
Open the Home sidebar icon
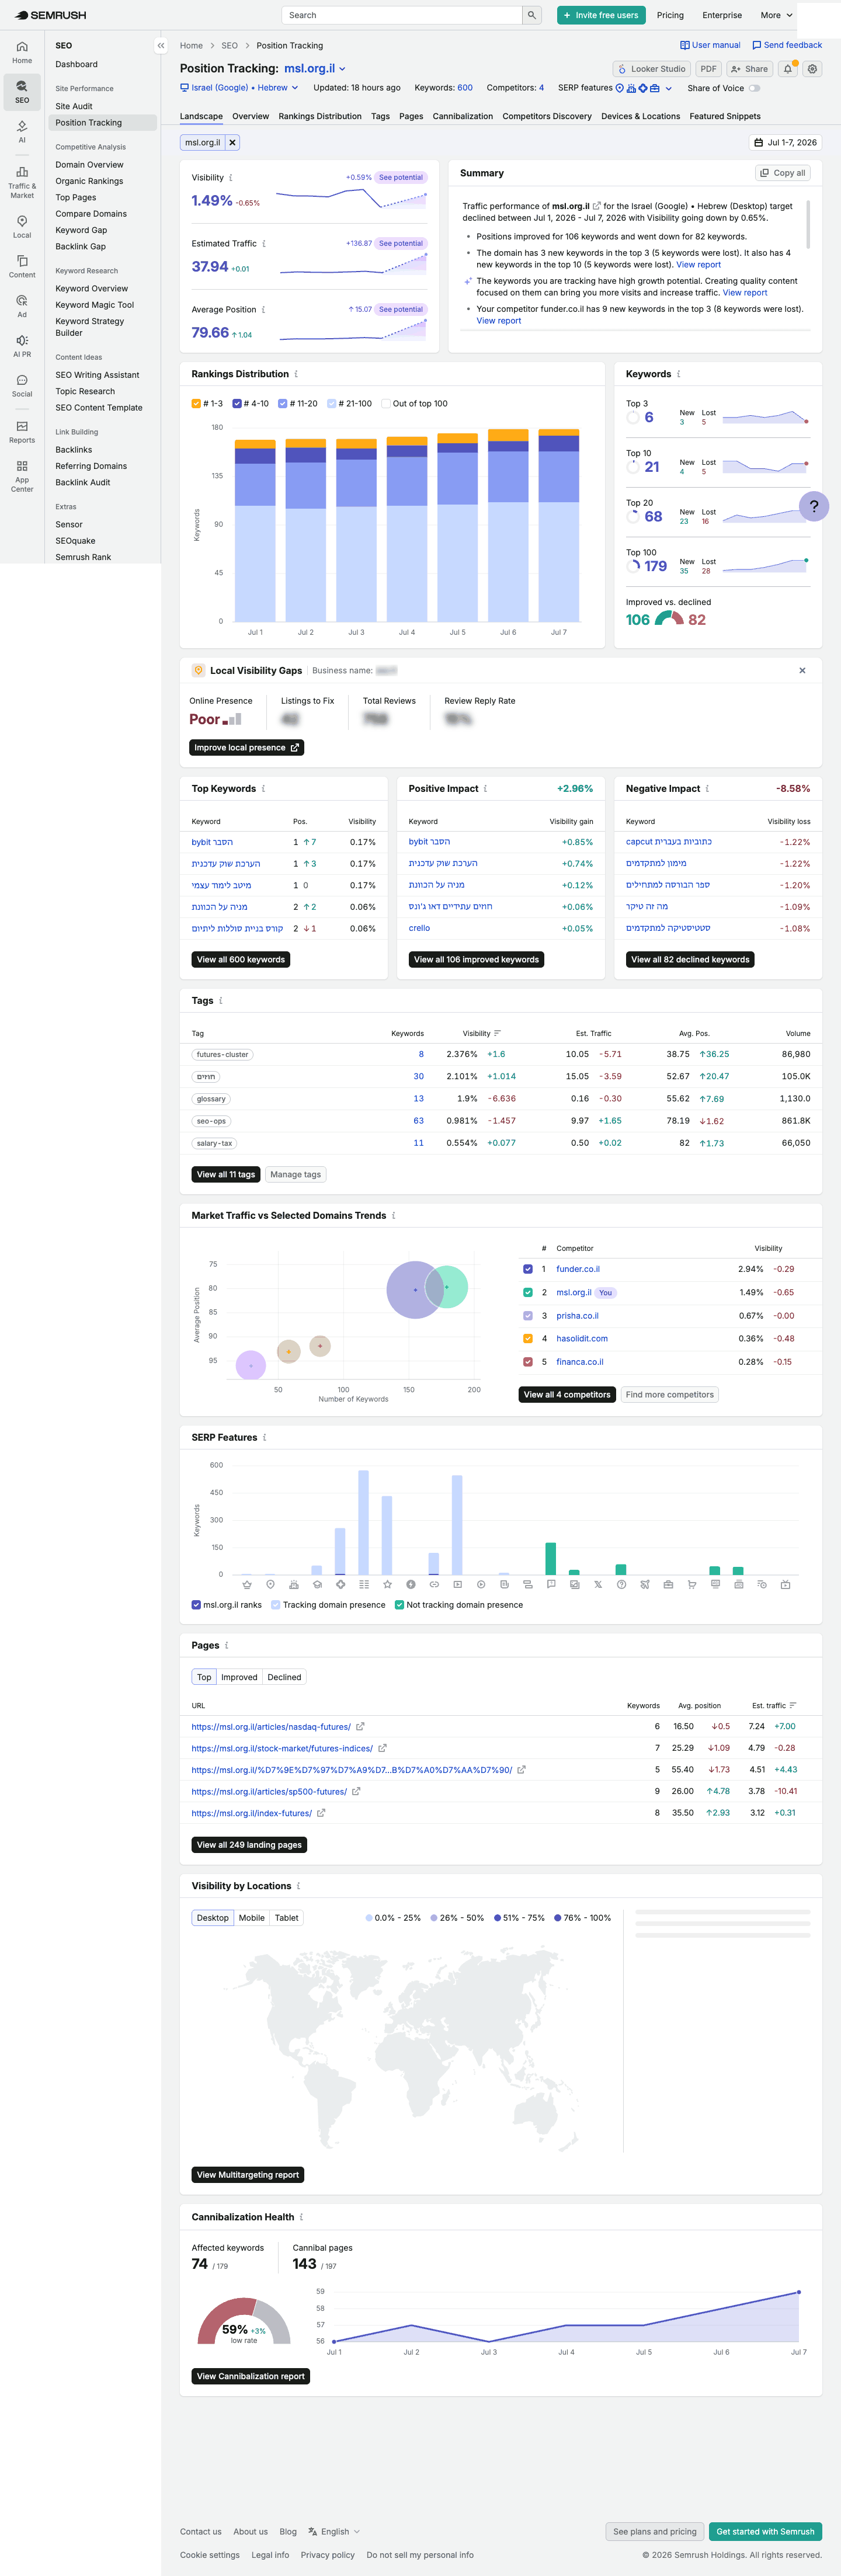22,52
